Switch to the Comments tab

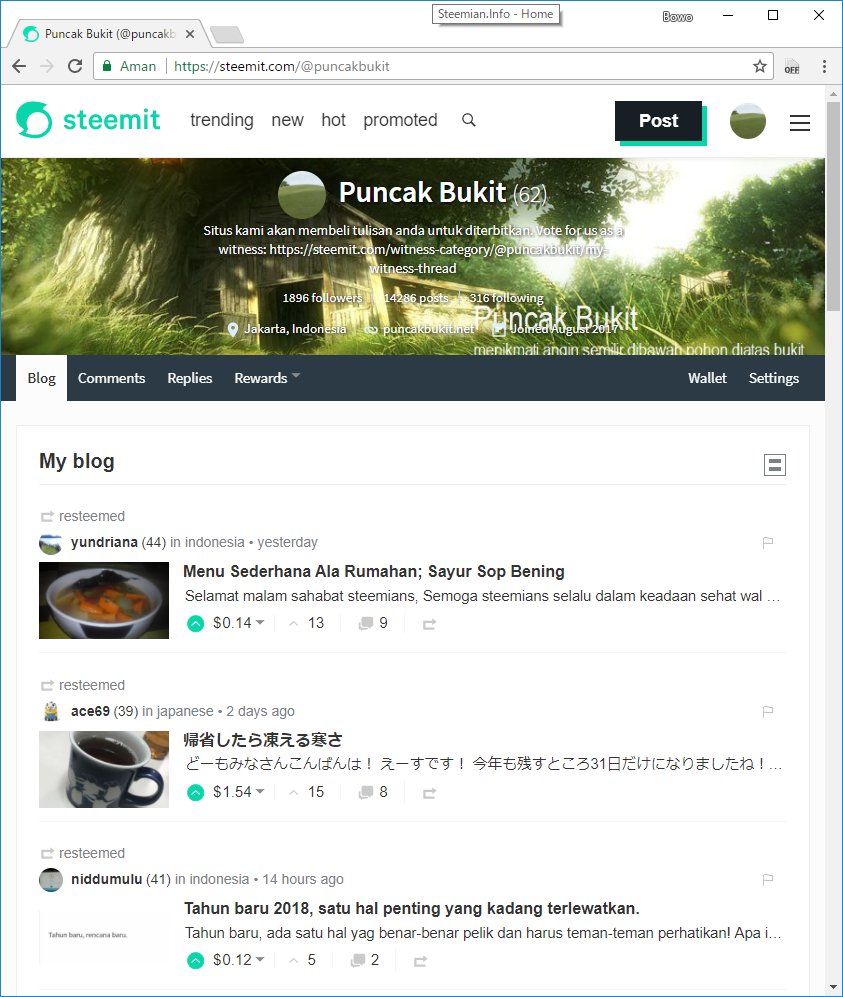point(111,378)
